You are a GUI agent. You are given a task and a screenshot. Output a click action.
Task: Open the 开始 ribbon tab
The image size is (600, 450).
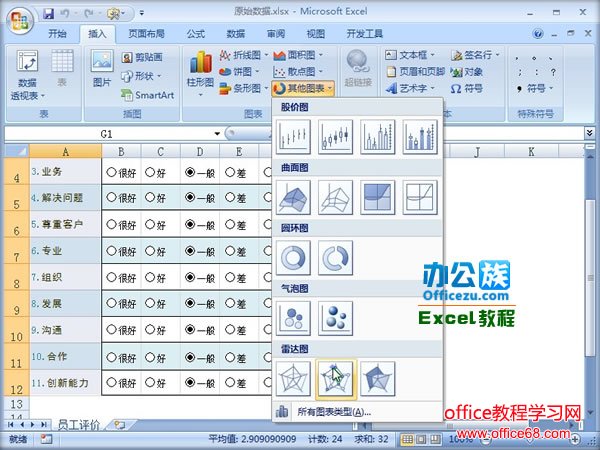click(57, 34)
